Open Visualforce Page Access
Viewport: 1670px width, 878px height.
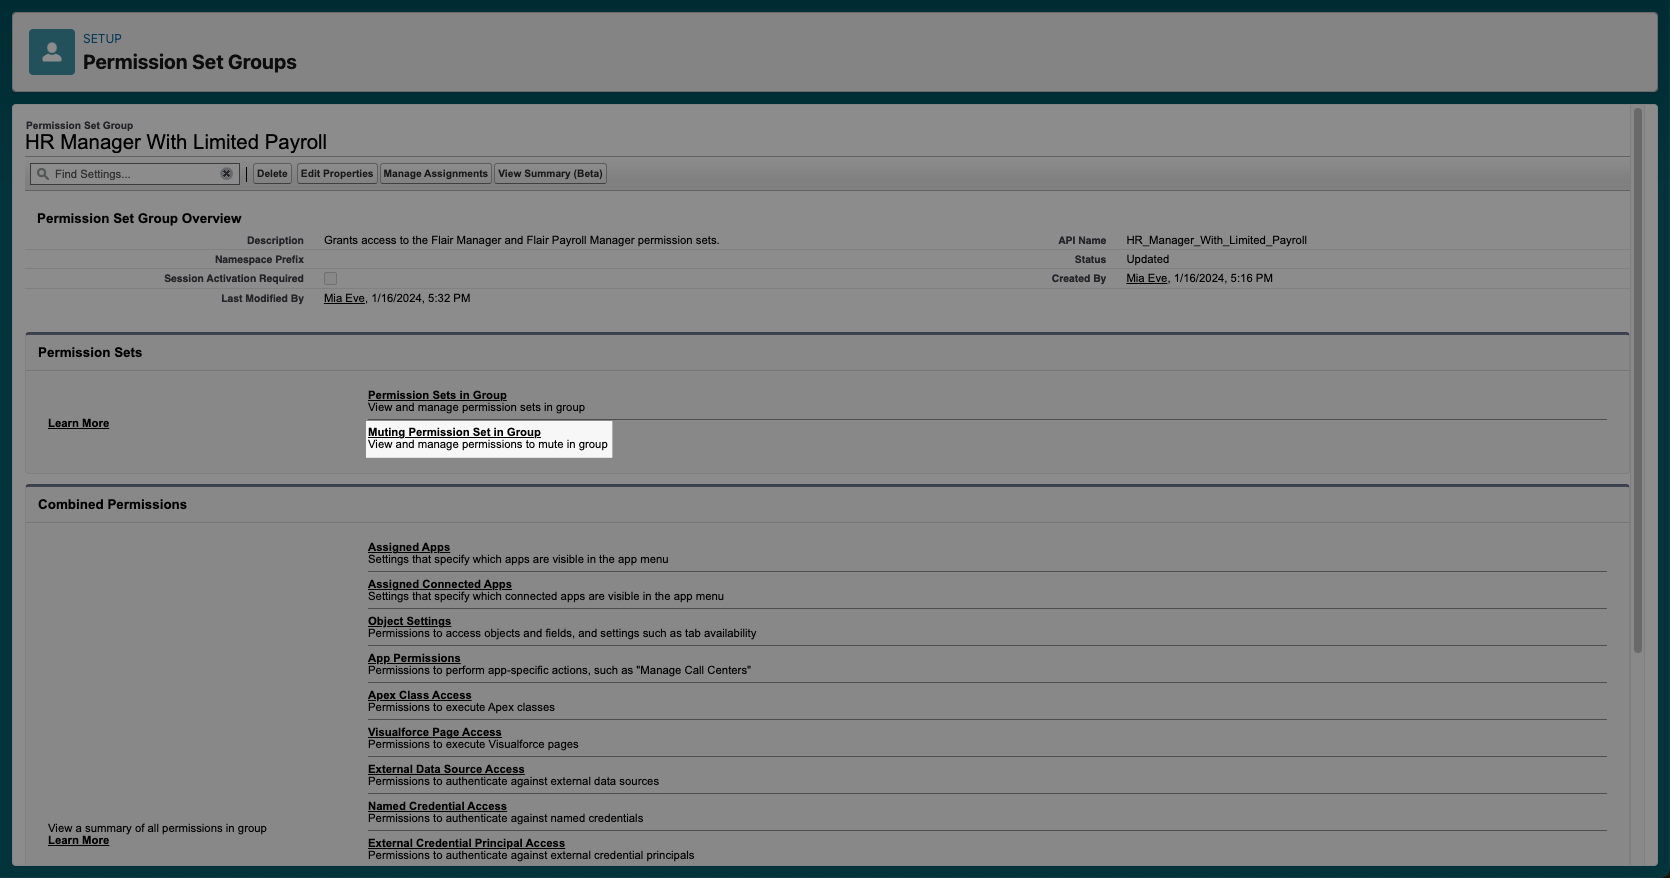[434, 732]
